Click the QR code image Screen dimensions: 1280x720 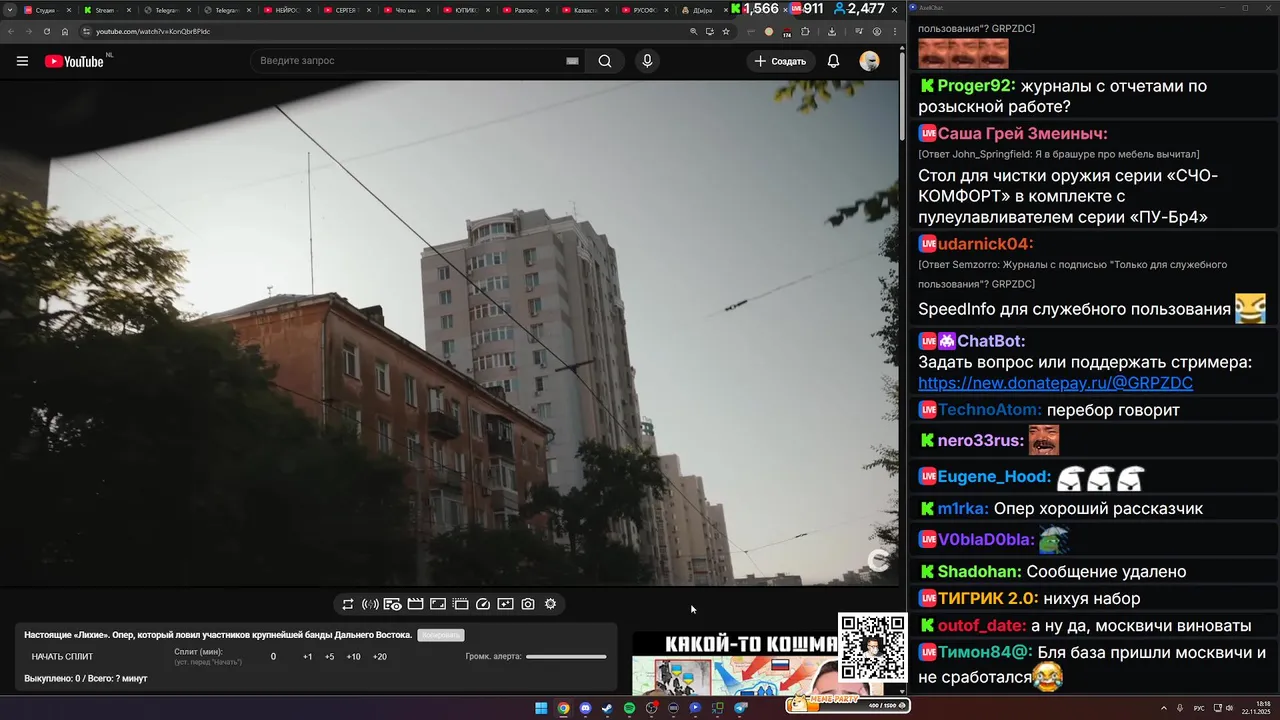pos(872,648)
